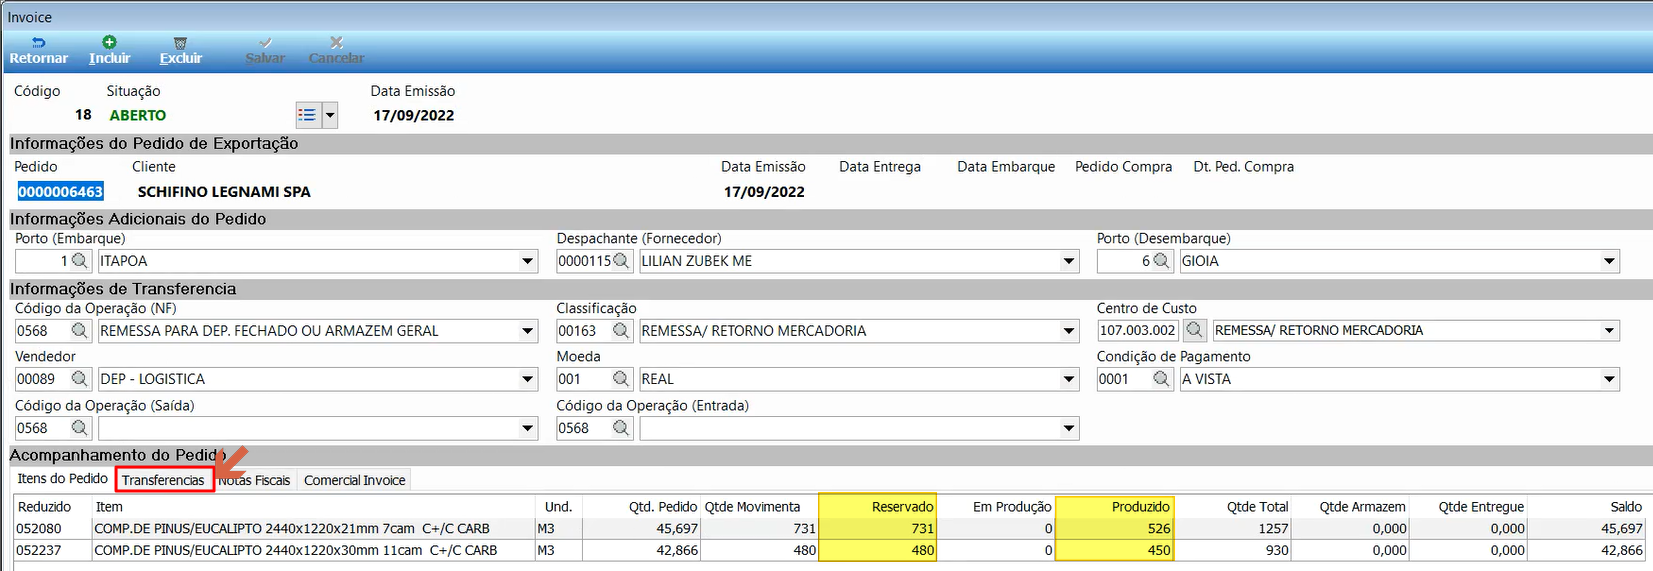Open the dropdown arrow next to Situação list icon
The width and height of the screenshot is (1653, 571).
pos(329,115)
